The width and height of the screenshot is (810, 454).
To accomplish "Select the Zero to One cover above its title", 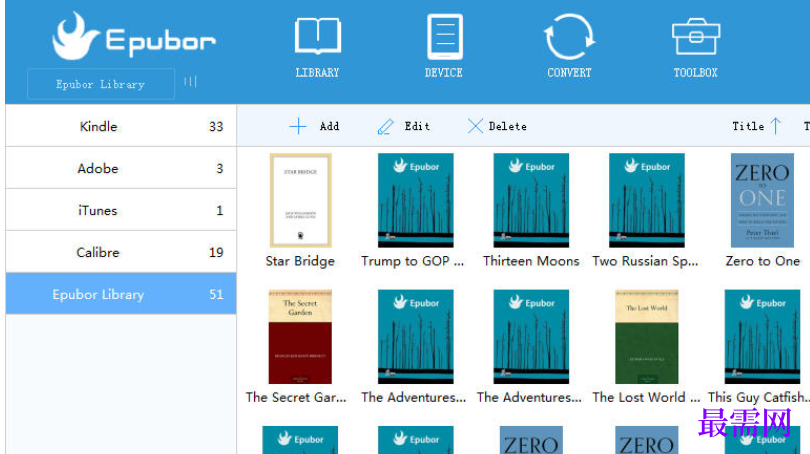I will click(x=762, y=200).
